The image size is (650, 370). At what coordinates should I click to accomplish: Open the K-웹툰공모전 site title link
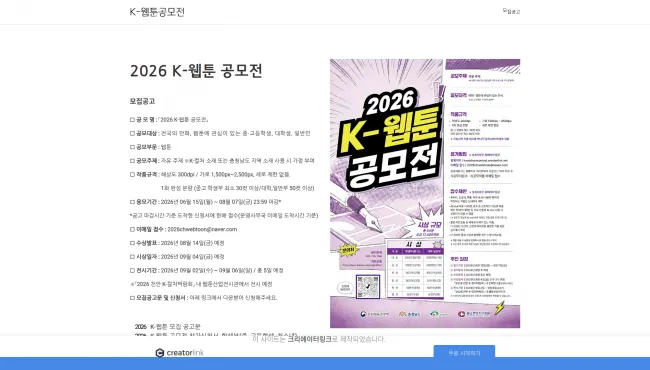click(x=157, y=12)
